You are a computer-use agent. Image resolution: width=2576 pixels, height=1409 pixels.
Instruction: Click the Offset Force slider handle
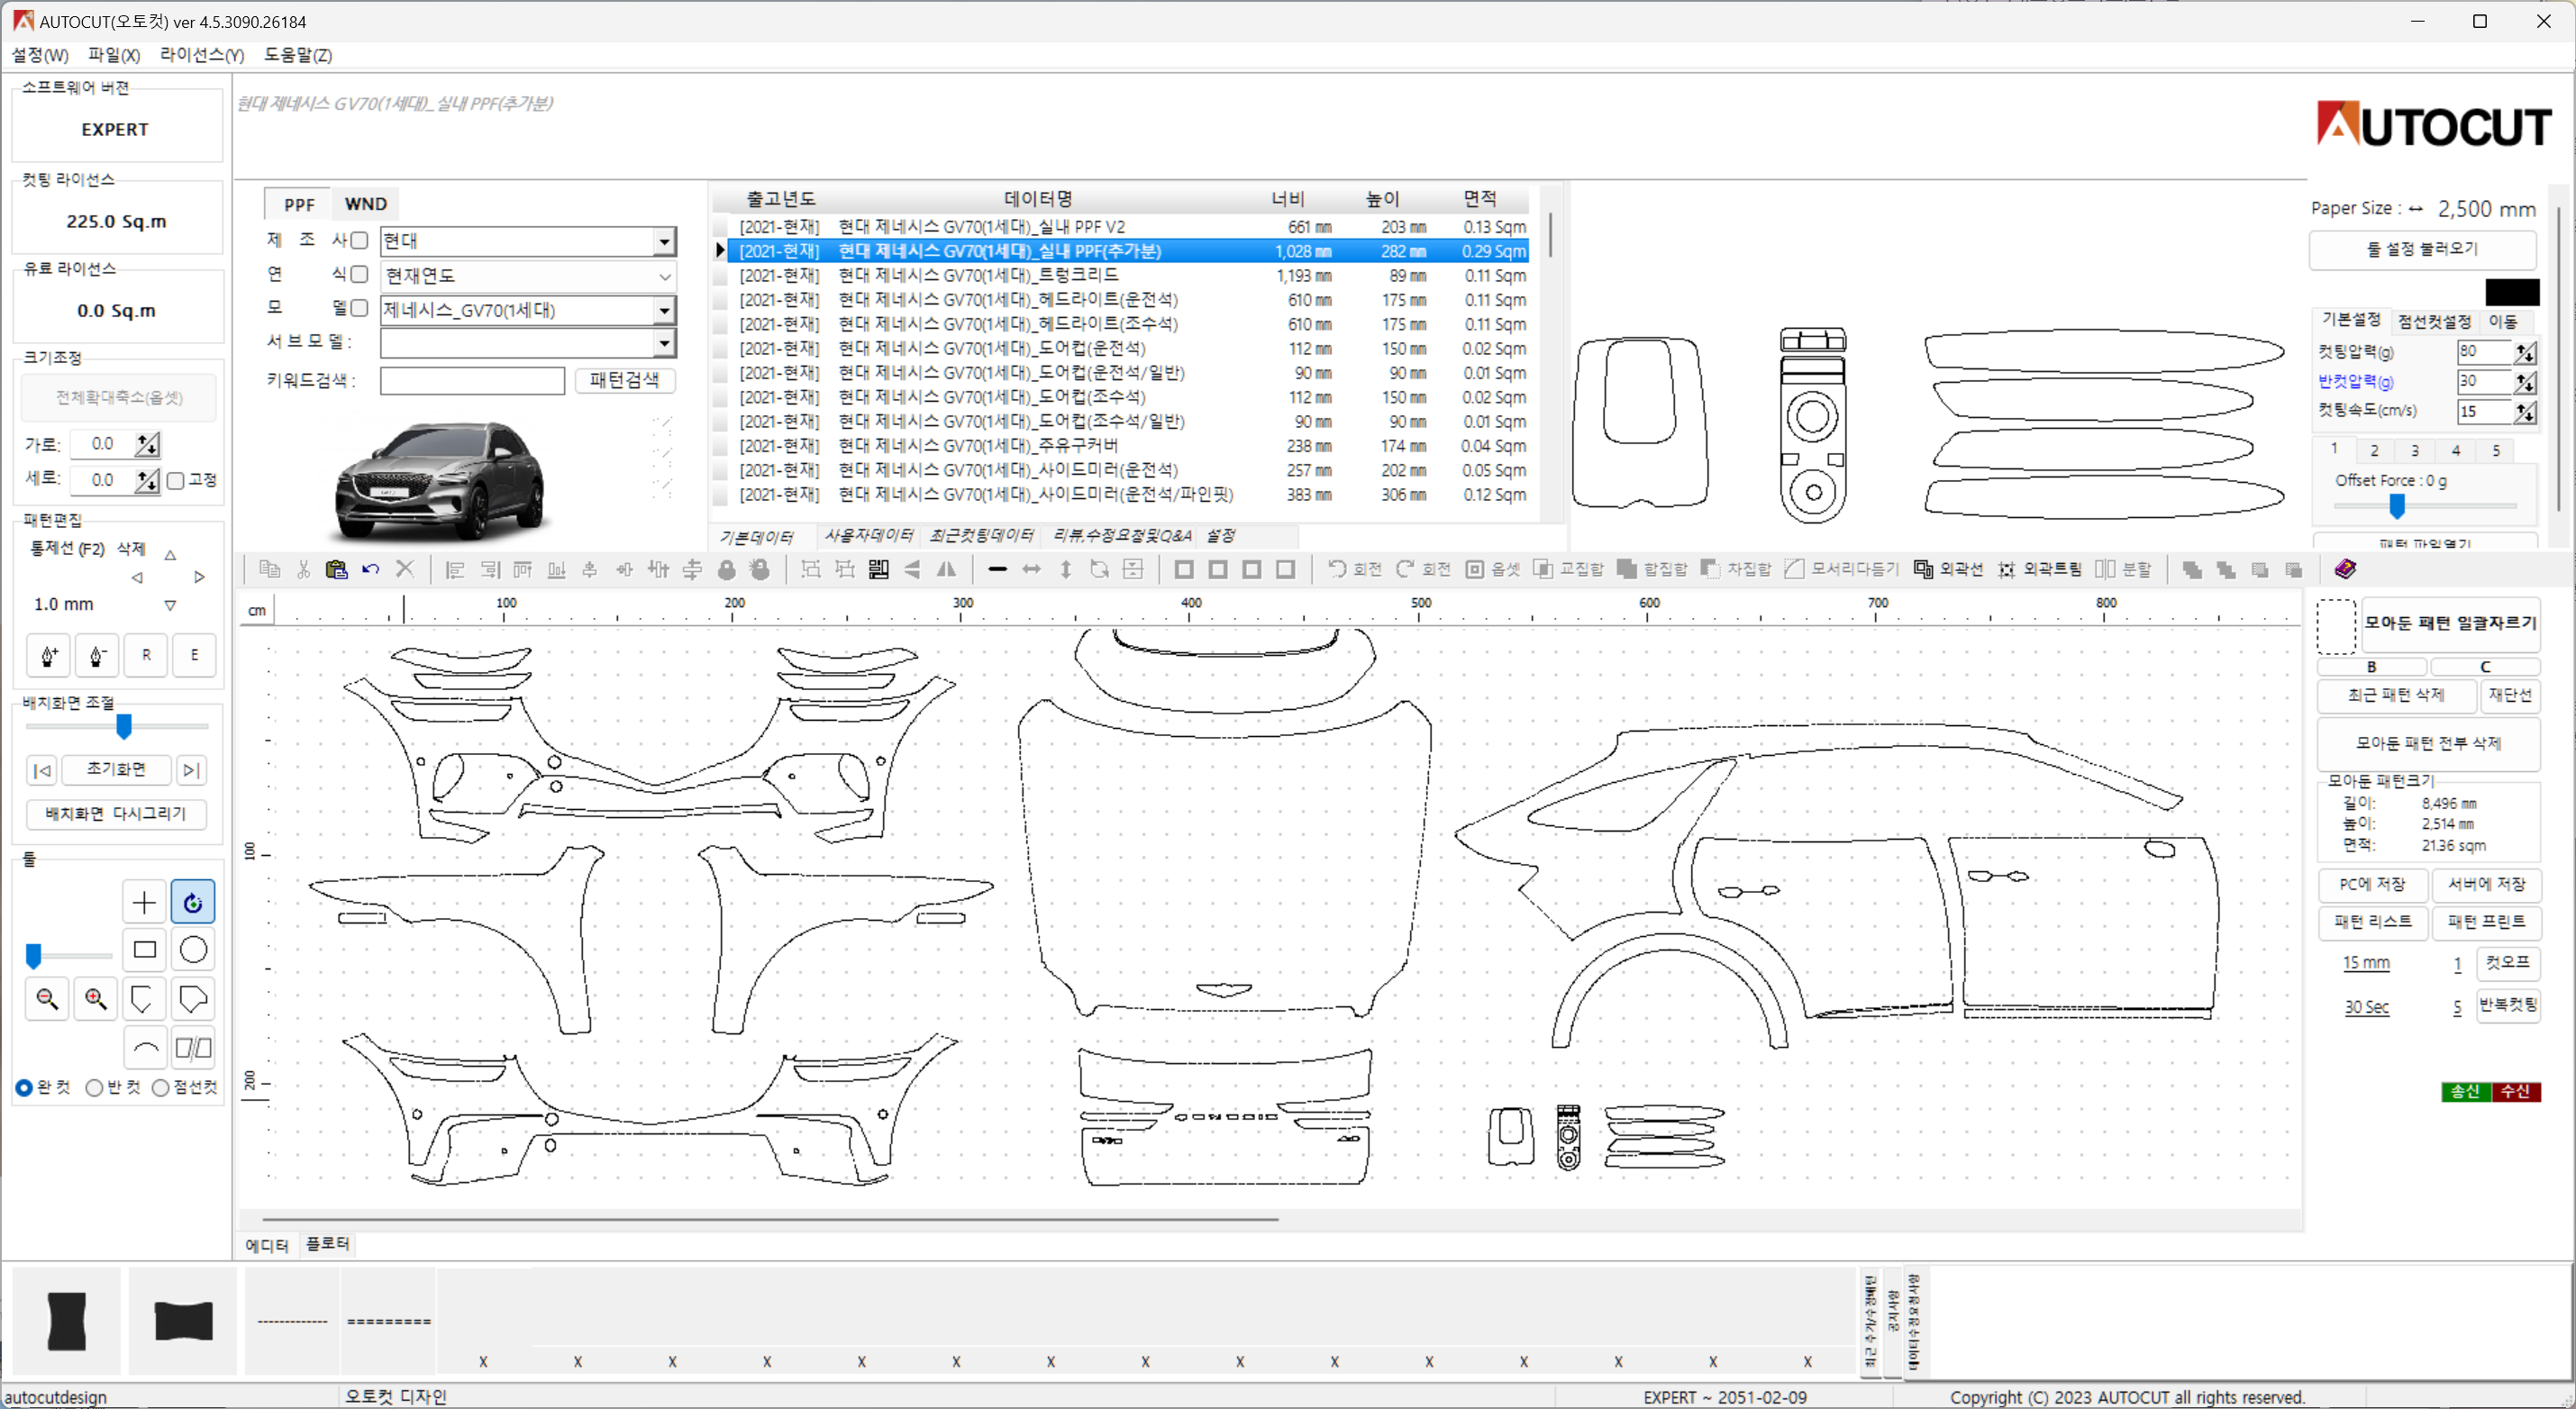[x=2396, y=507]
